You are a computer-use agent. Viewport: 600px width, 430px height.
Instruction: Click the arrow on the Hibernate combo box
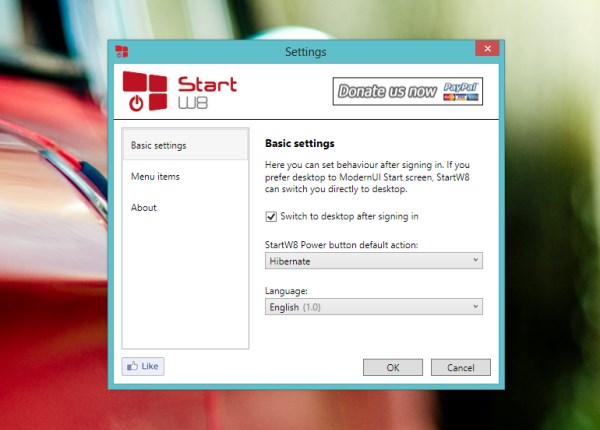475,261
